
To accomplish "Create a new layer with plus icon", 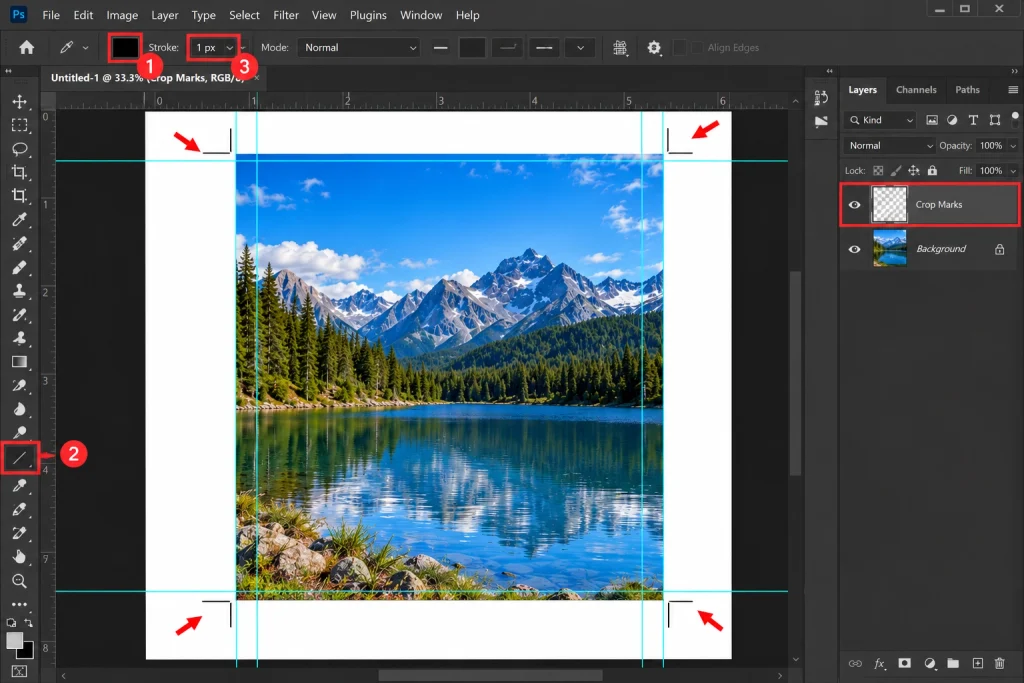I will [978, 663].
